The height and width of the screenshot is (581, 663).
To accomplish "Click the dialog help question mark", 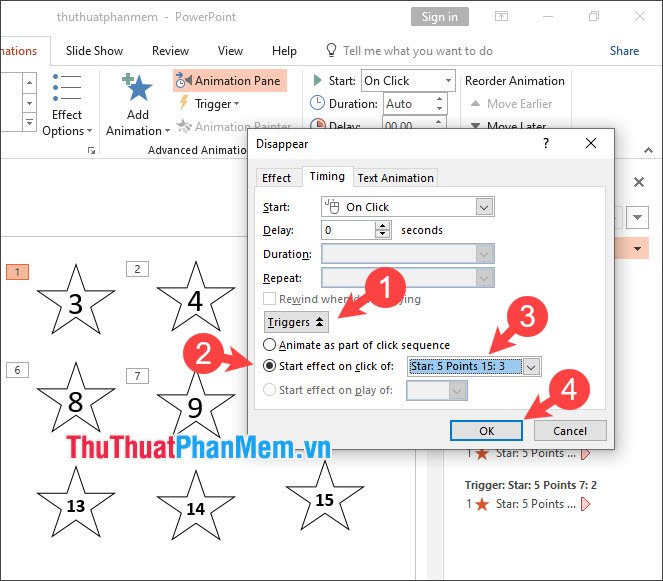I will tap(546, 143).
